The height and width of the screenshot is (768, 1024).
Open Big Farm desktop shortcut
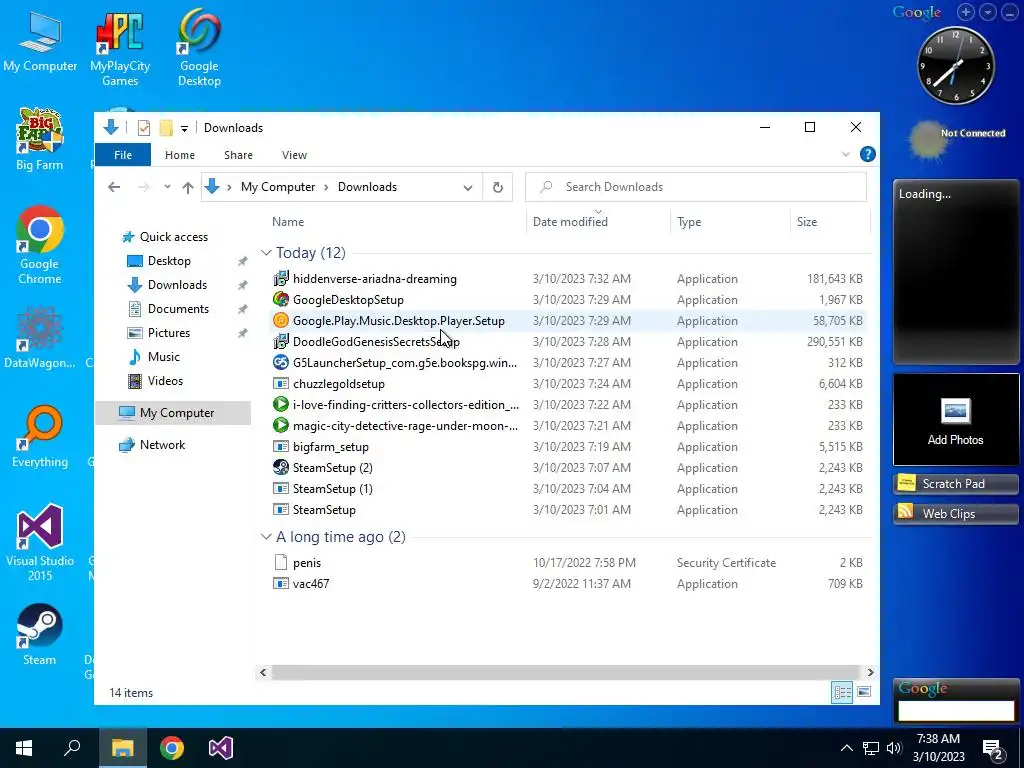40,139
